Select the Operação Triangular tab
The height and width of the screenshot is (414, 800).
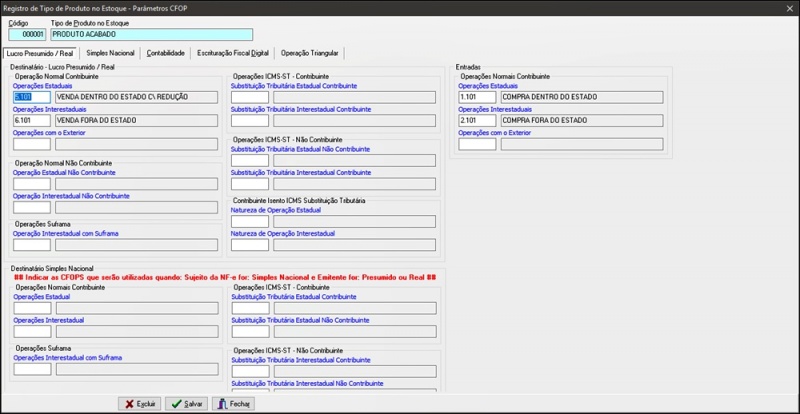point(310,53)
